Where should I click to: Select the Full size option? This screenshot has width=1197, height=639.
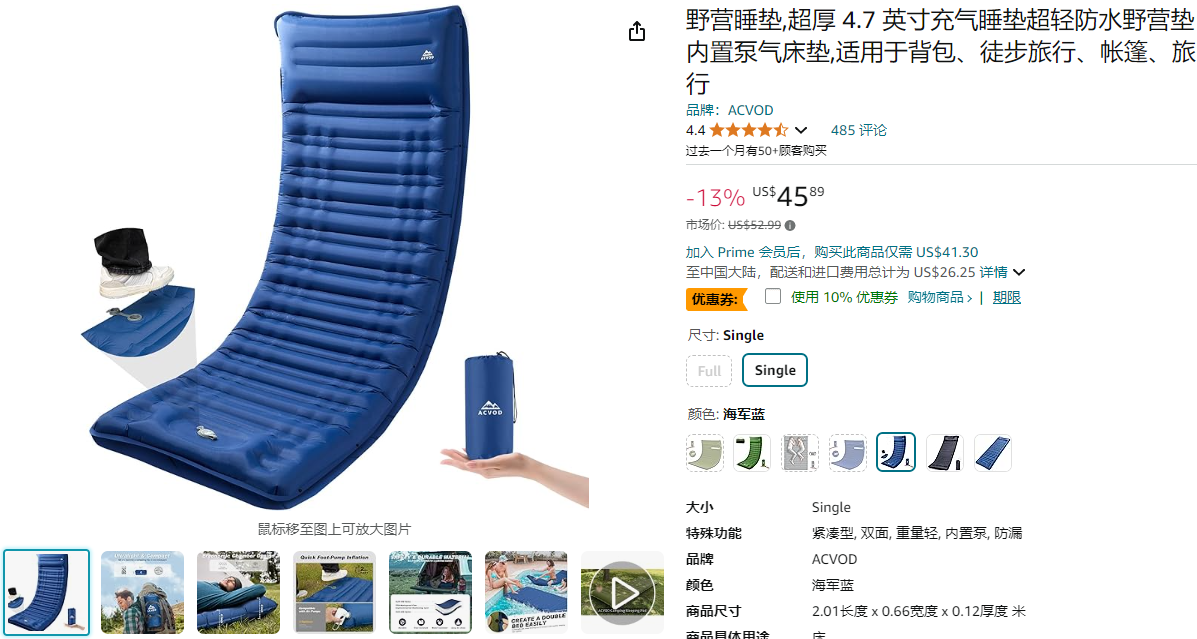pos(708,371)
